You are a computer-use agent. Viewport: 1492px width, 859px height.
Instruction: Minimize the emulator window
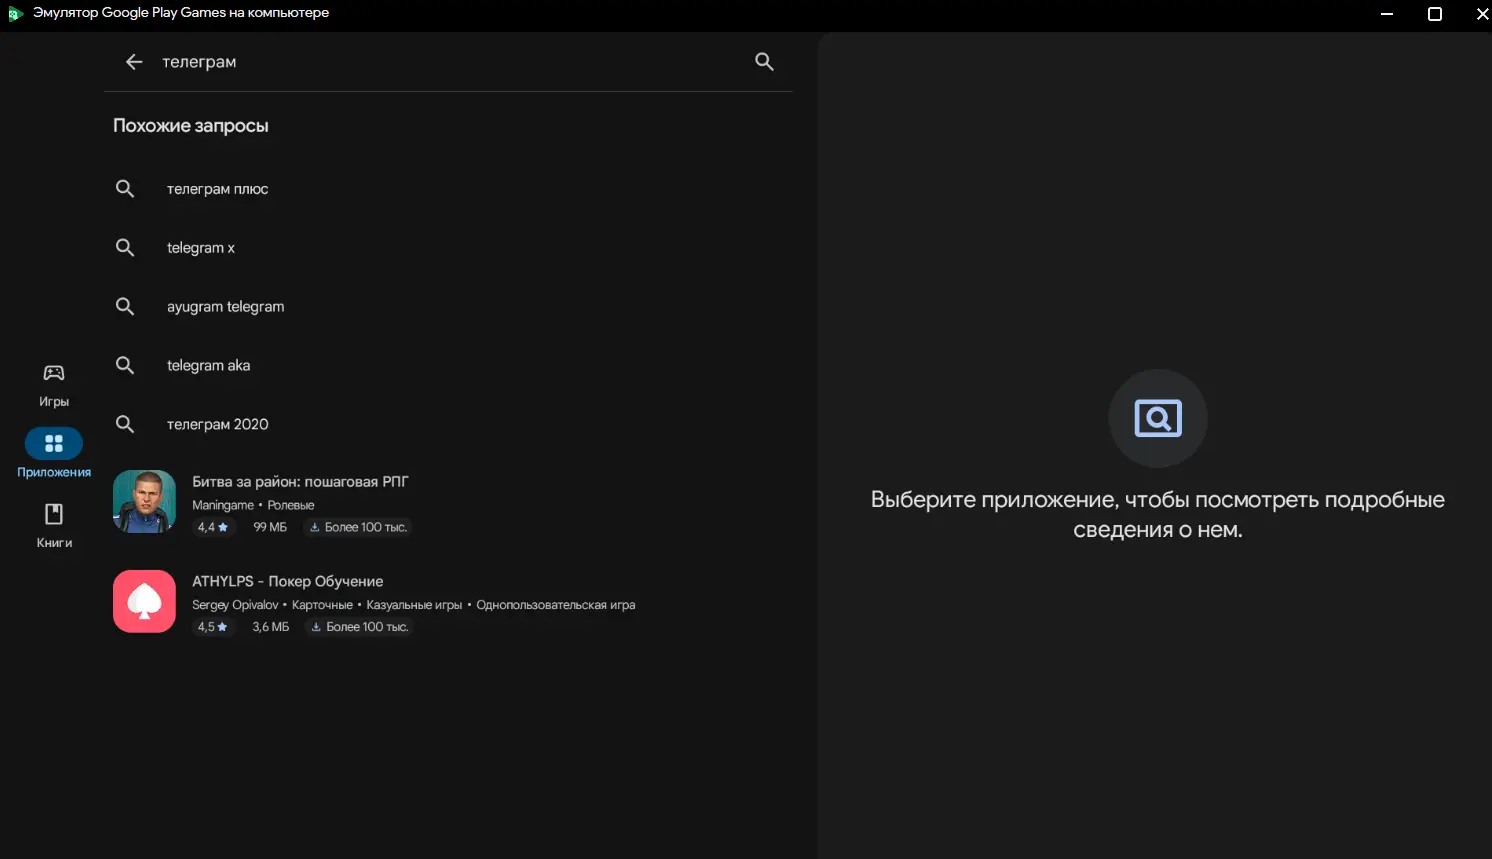1387,14
